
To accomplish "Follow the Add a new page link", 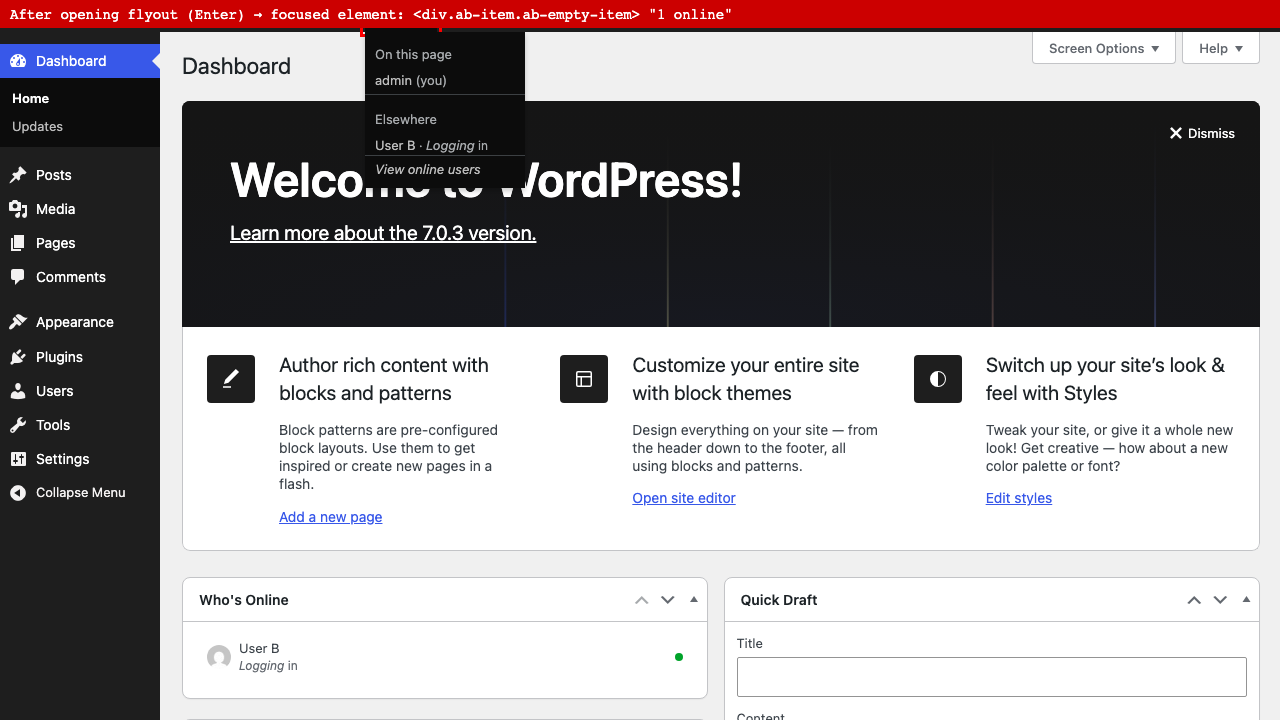I will (x=331, y=517).
